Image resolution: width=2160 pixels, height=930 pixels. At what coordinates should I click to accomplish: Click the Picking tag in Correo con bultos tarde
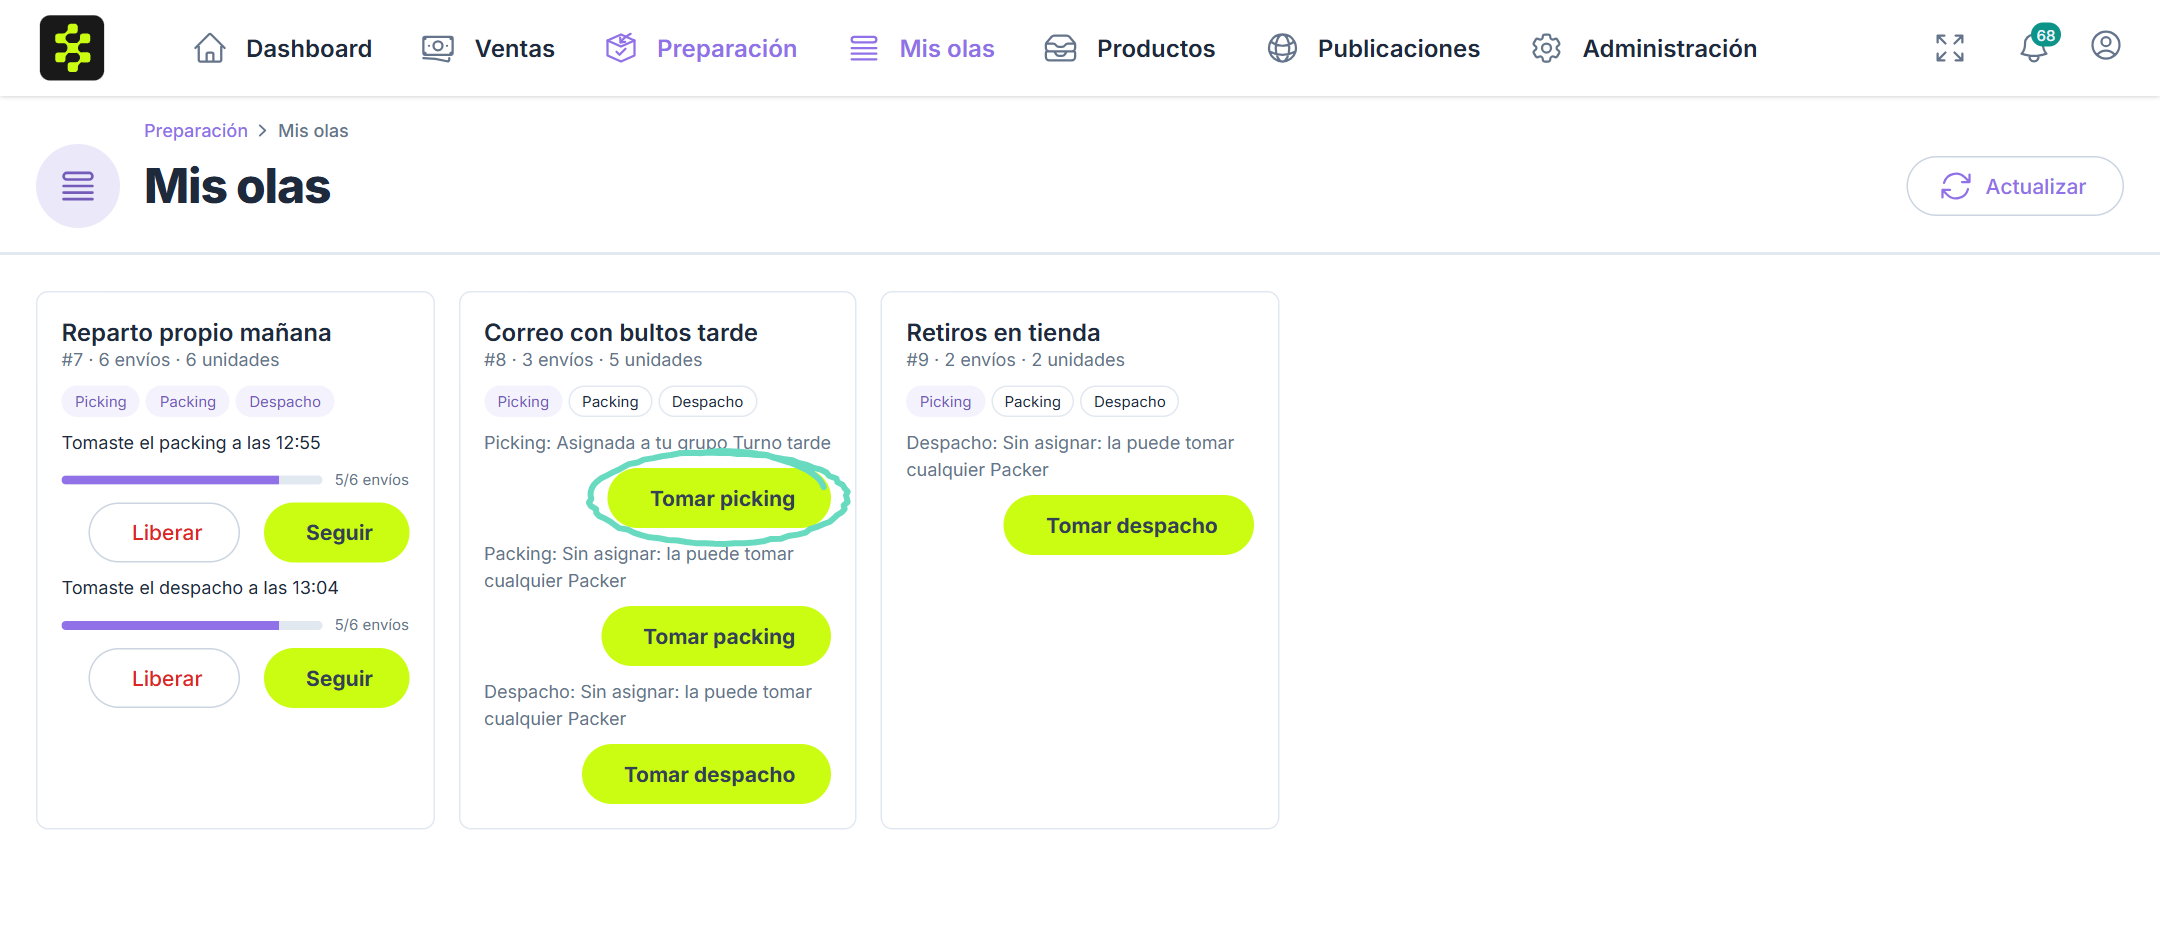coord(523,402)
